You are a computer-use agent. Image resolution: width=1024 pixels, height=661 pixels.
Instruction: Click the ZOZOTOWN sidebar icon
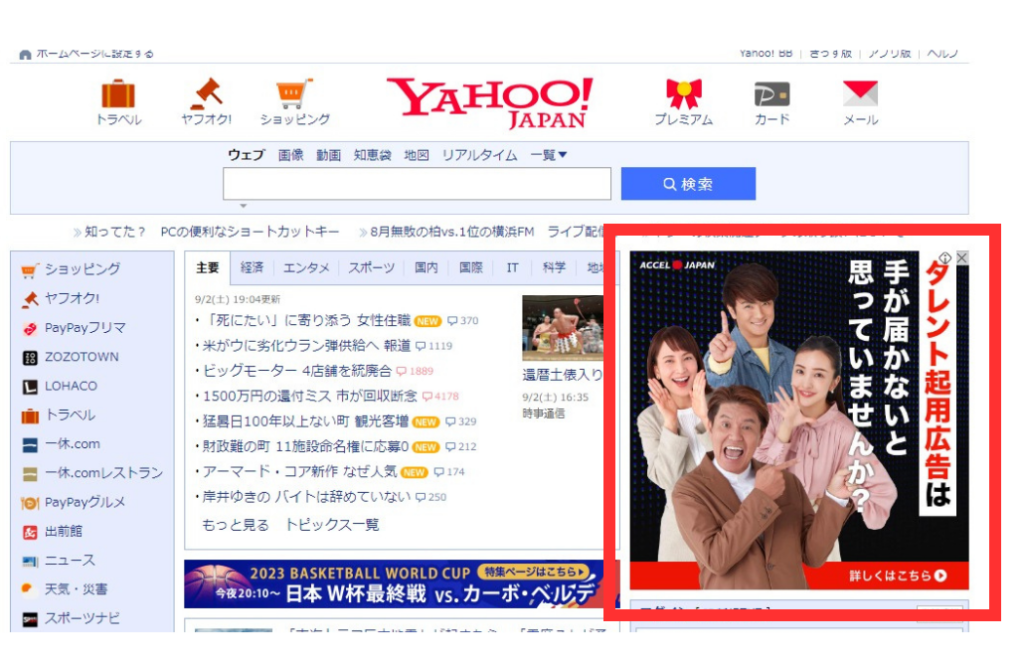30,357
